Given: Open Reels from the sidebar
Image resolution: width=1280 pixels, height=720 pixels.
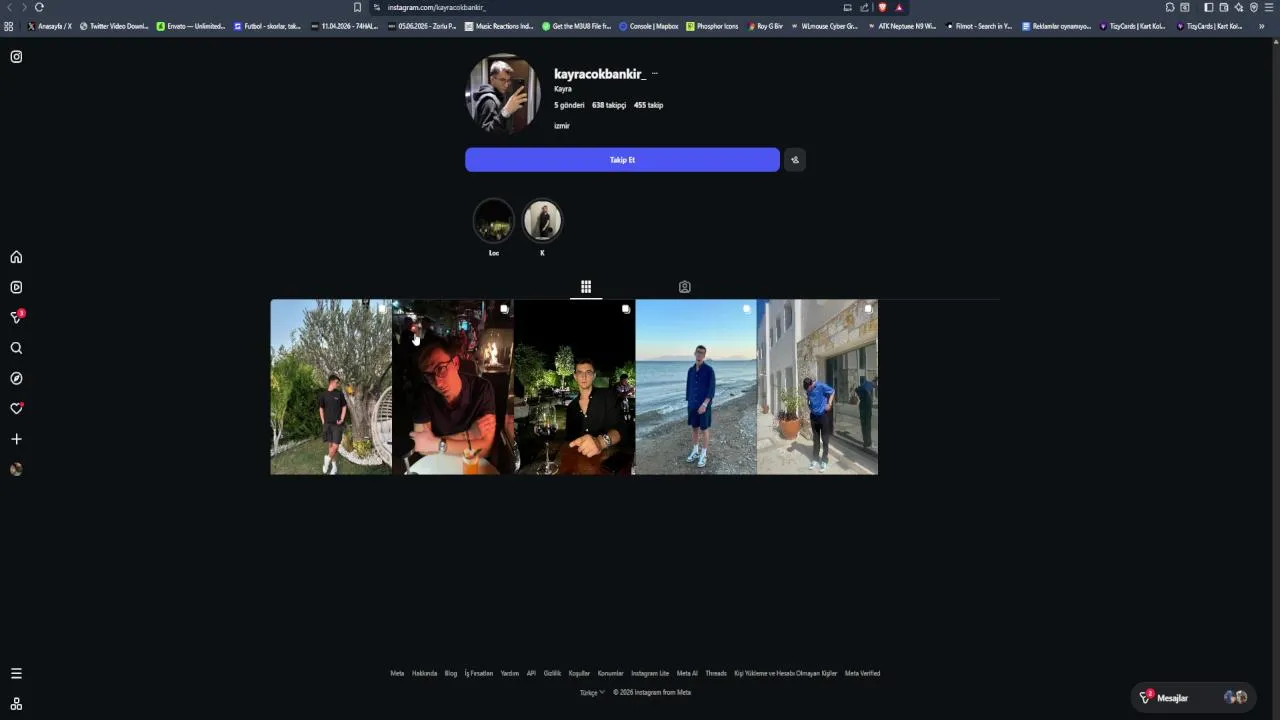Looking at the screenshot, I should click(16, 287).
